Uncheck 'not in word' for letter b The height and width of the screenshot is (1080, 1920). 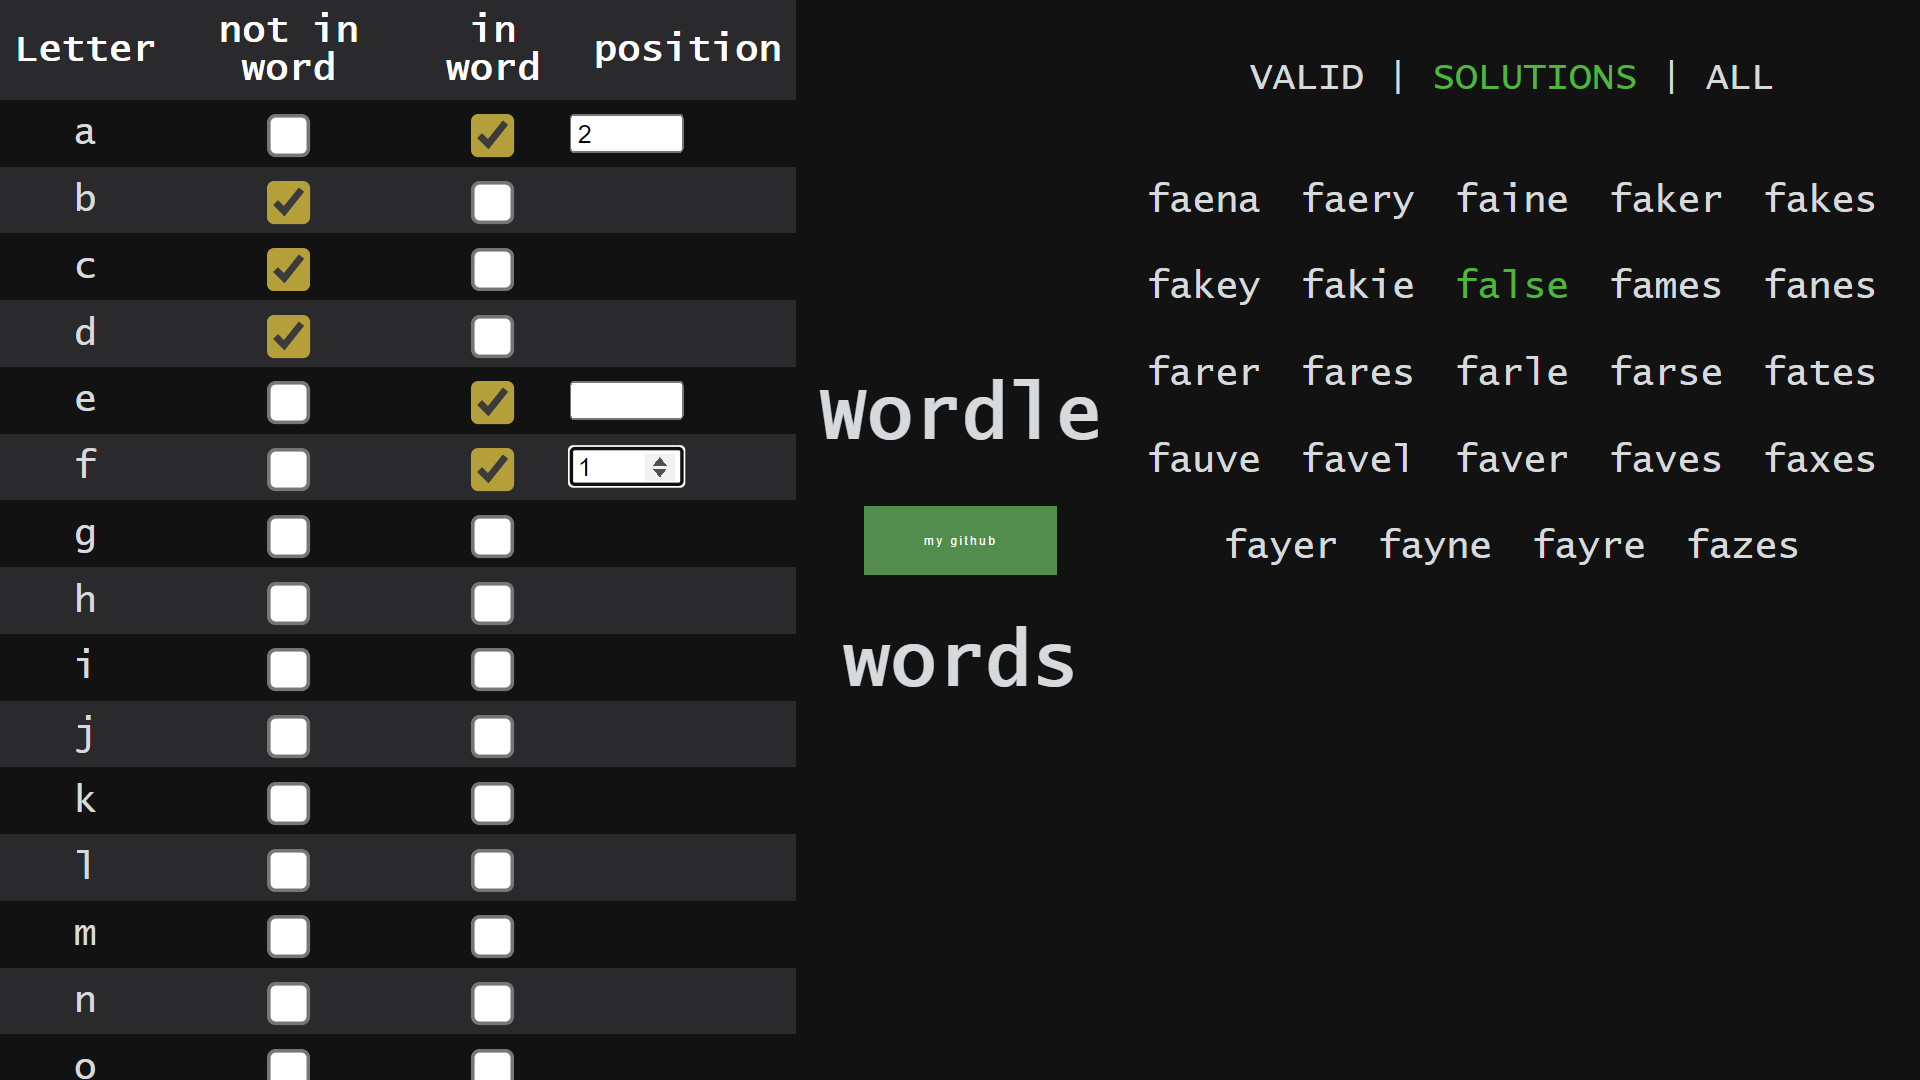288,202
